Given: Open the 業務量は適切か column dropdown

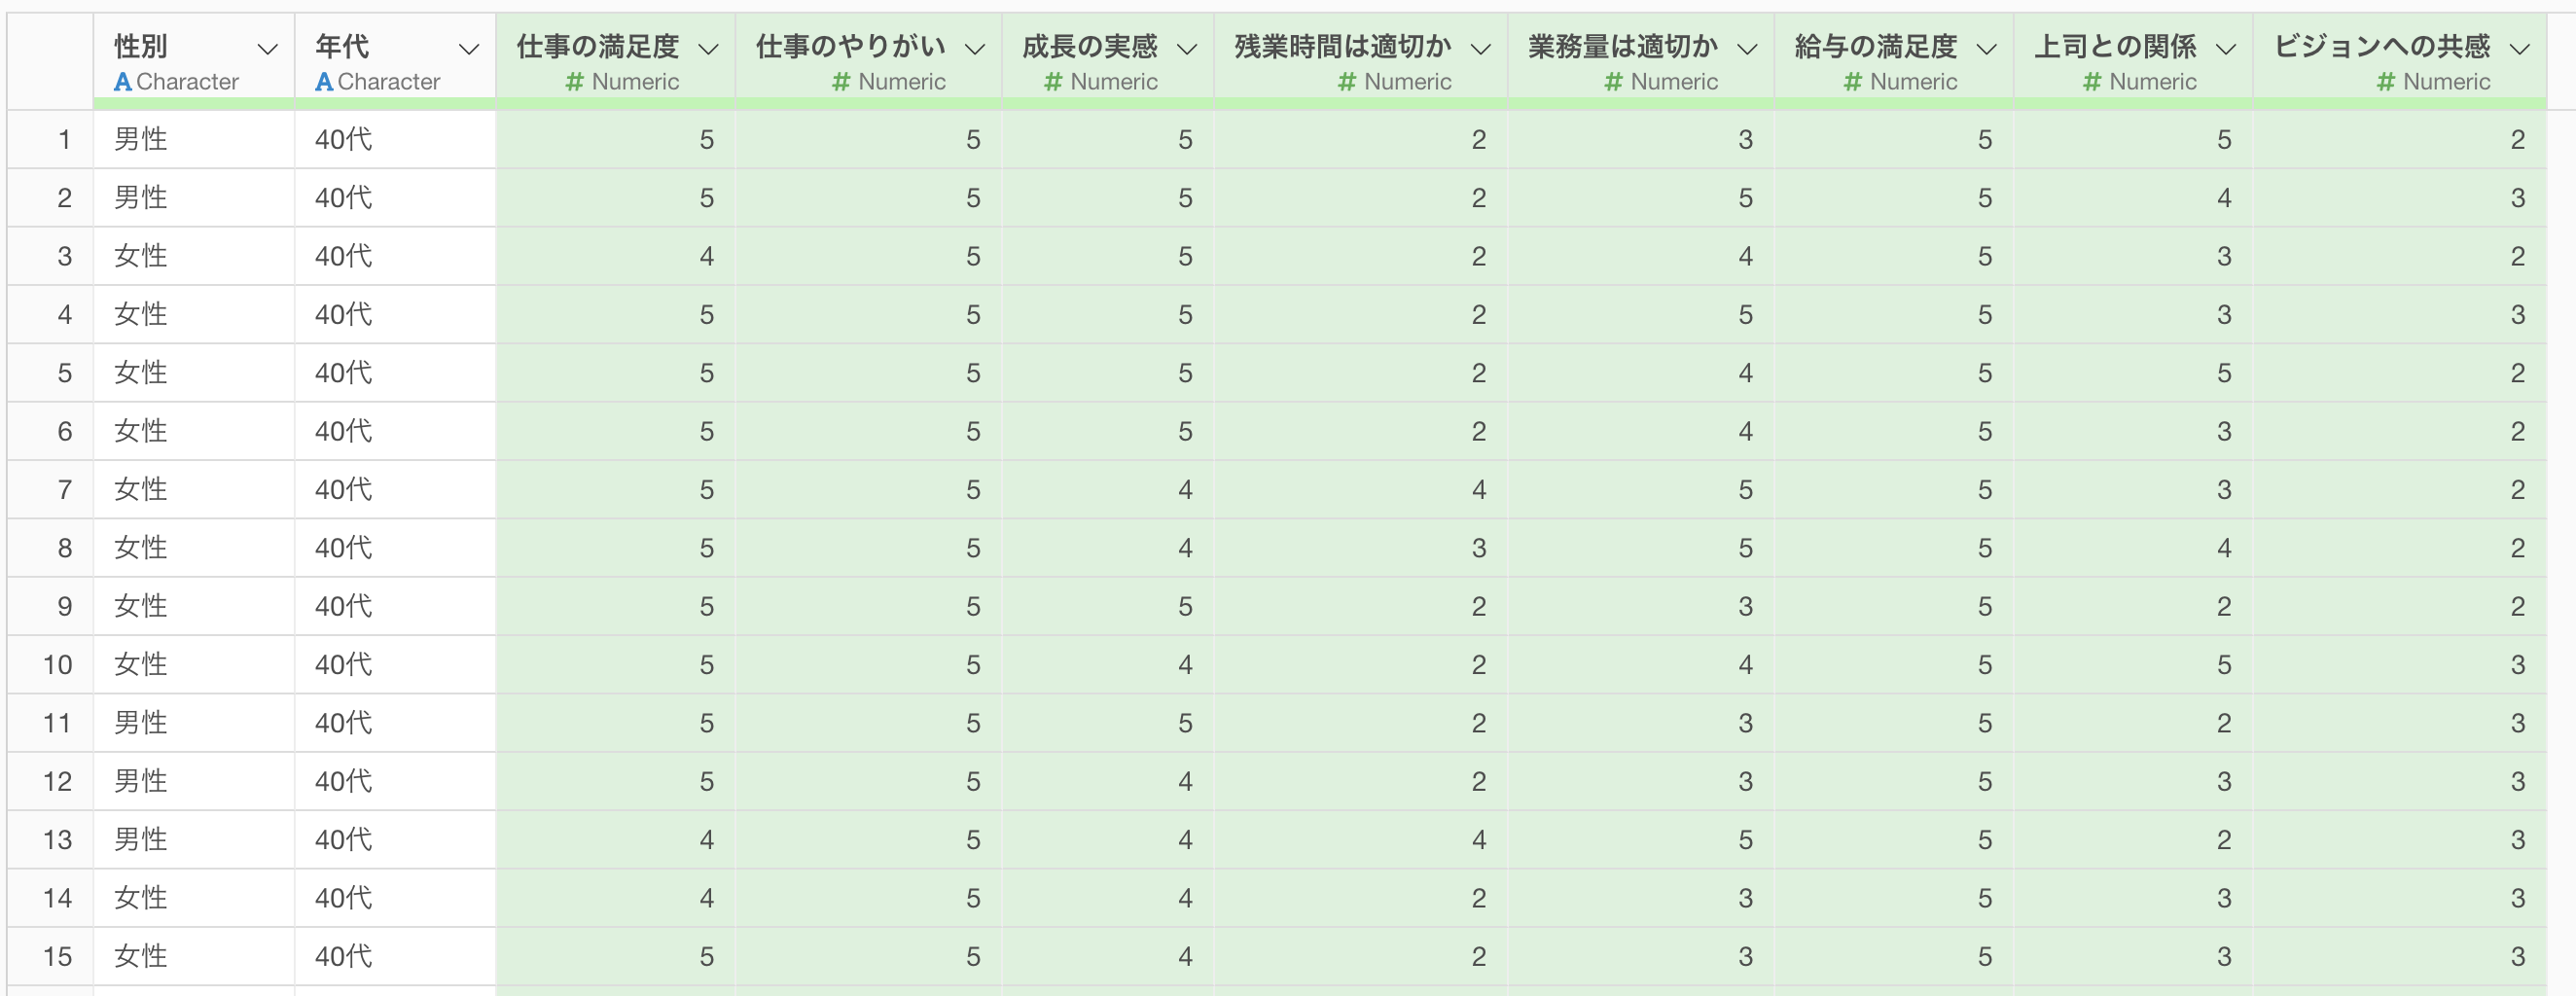Looking at the screenshot, I should tap(1747, 48).
